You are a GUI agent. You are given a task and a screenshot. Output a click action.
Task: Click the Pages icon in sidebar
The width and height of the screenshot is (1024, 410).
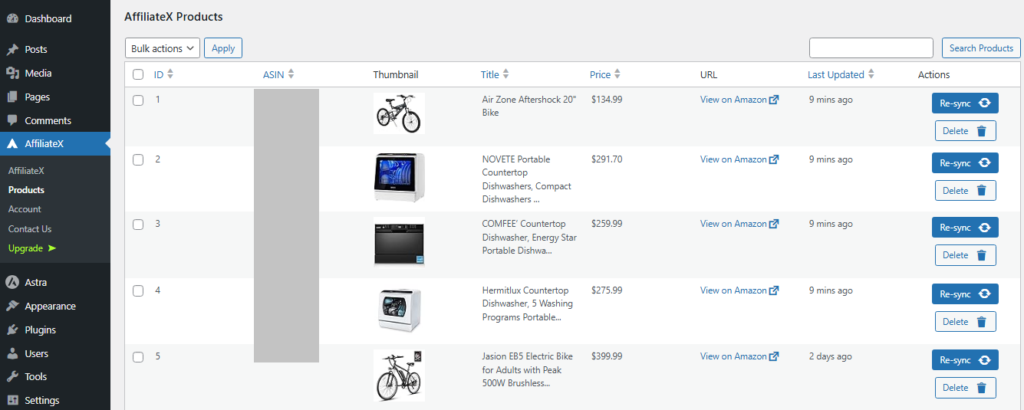12,97
